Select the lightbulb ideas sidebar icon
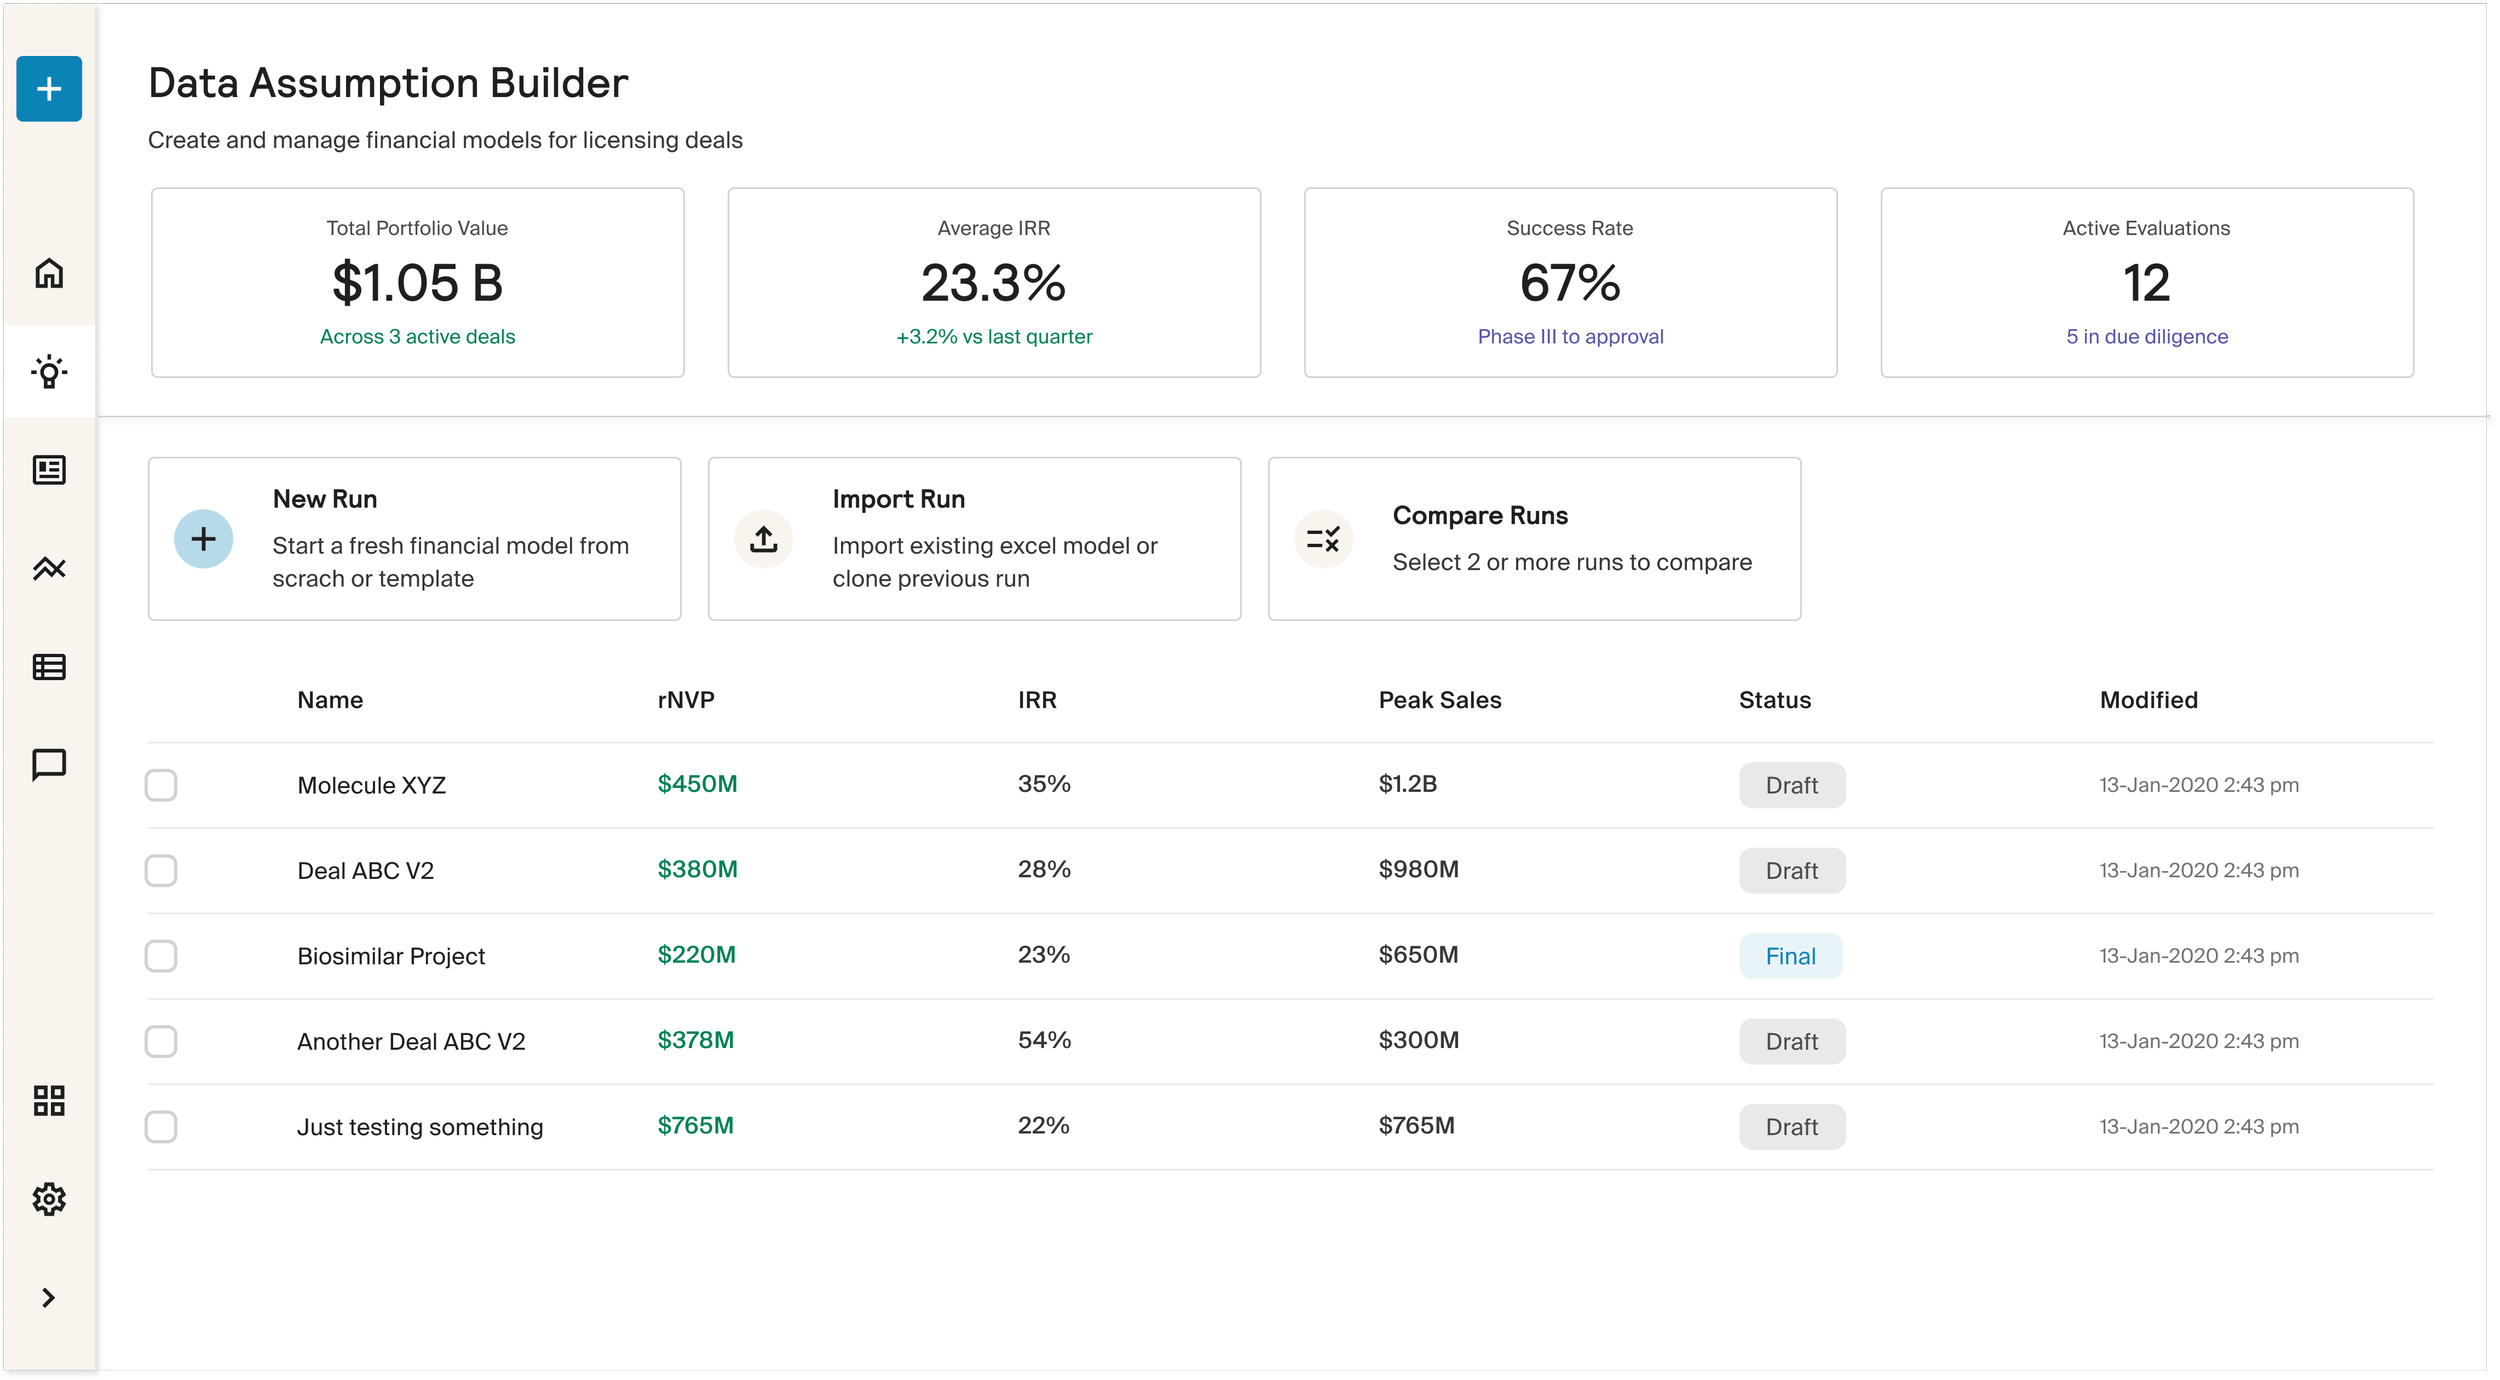 pyautogui.click(x=49, y=372)
